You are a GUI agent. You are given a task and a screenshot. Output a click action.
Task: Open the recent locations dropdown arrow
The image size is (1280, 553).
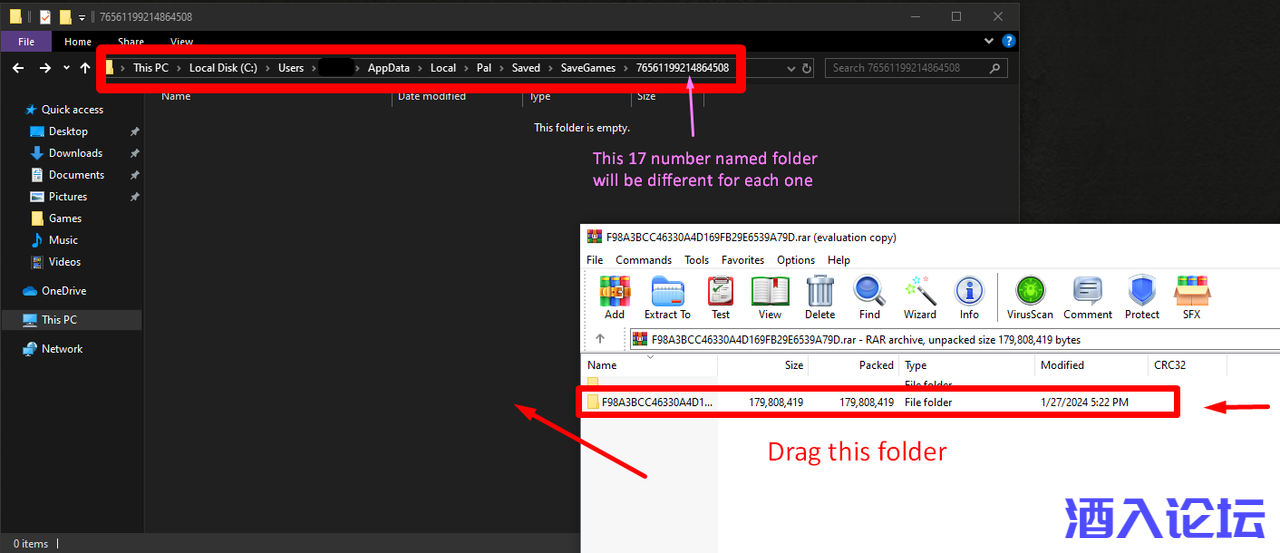click(x=66, y=68)
